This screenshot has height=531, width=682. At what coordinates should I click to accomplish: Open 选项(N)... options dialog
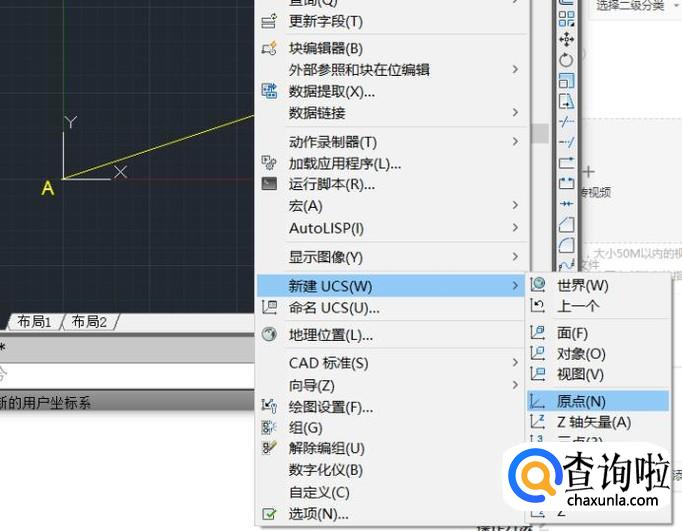318,514
